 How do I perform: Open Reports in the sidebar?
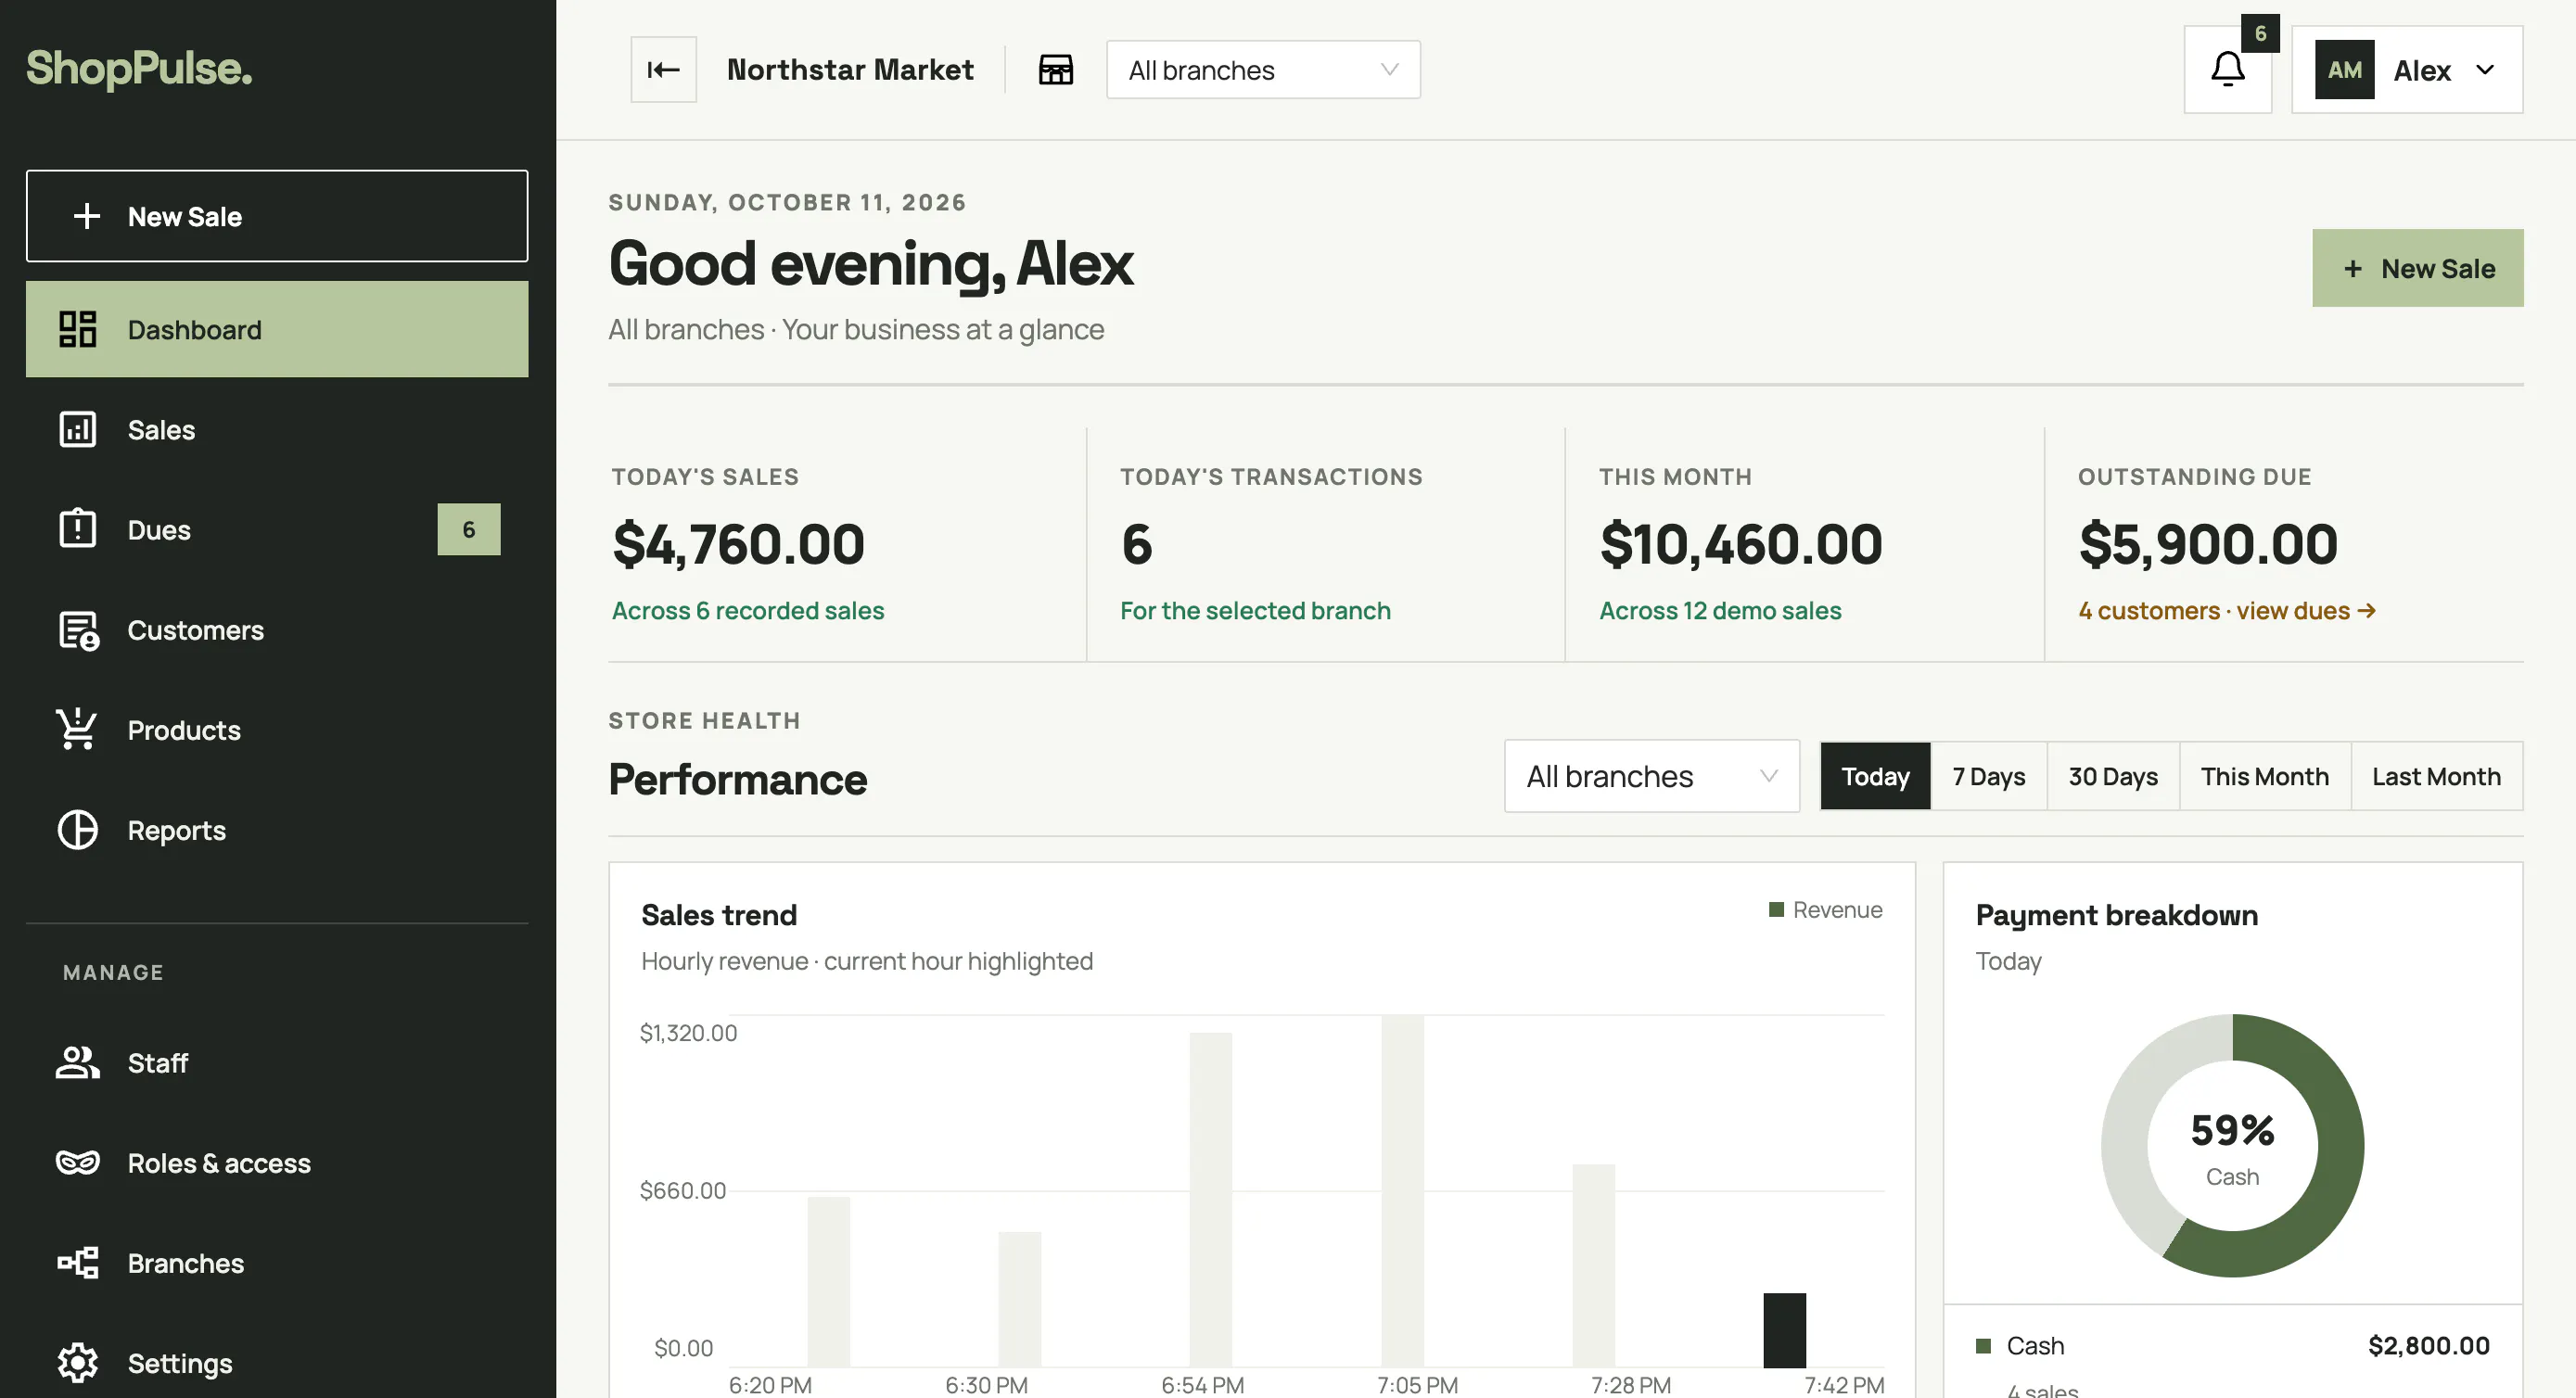[277, 830]
